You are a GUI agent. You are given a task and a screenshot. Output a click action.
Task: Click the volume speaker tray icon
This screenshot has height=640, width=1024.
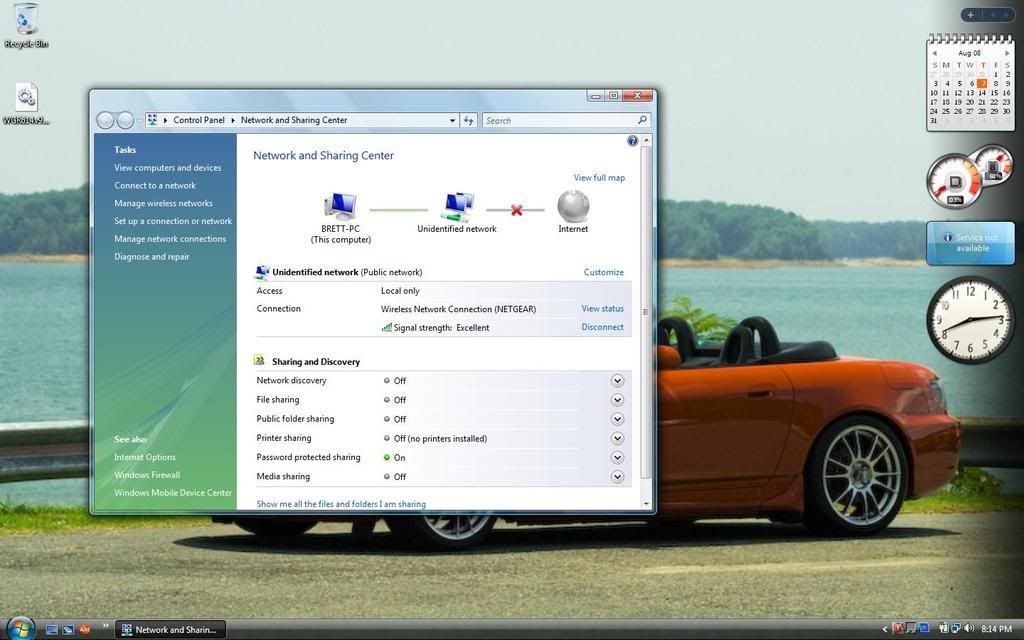pos(969,629)
